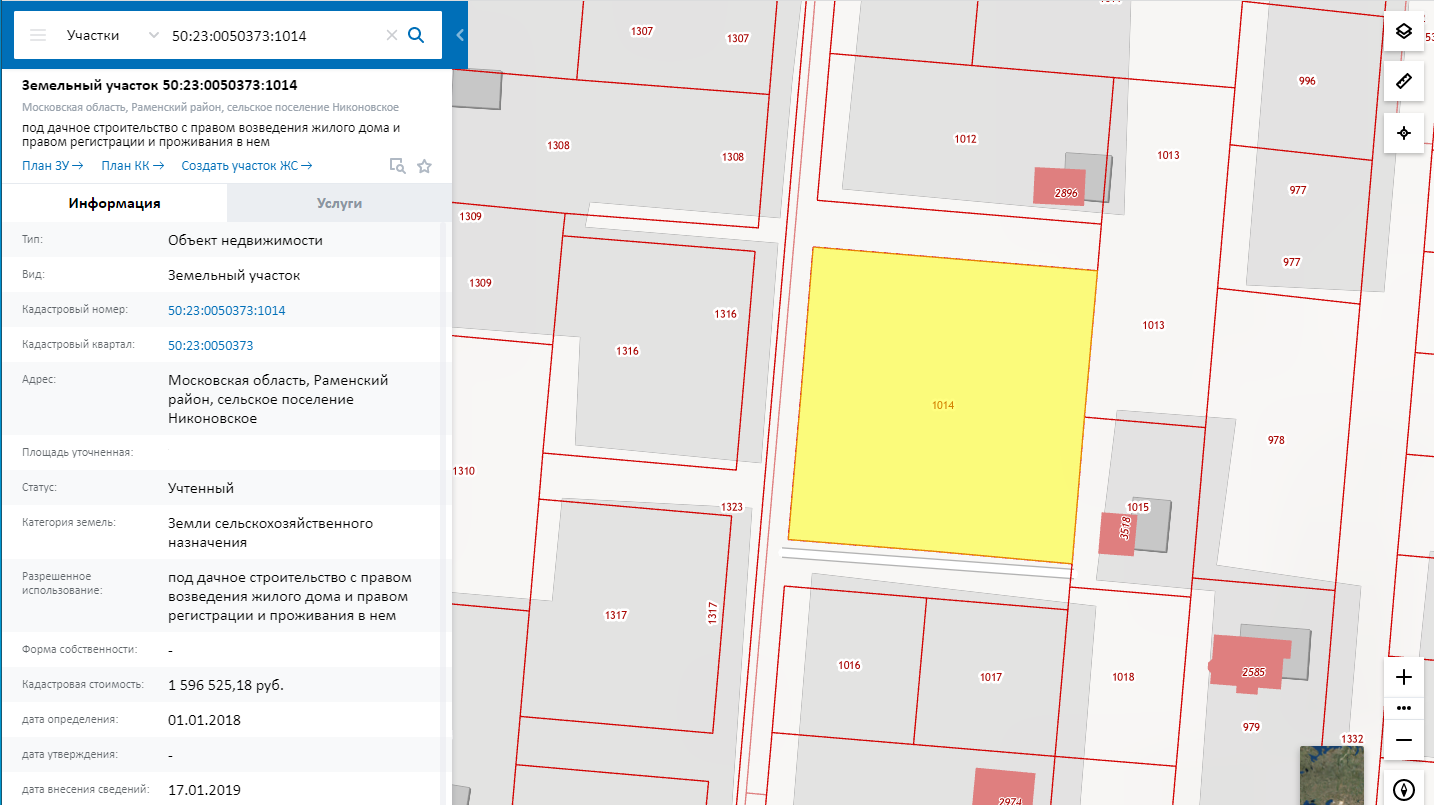1434x805 pixels.
Task: Click the find-on-map icon beside star
Action: coord(397,166)
